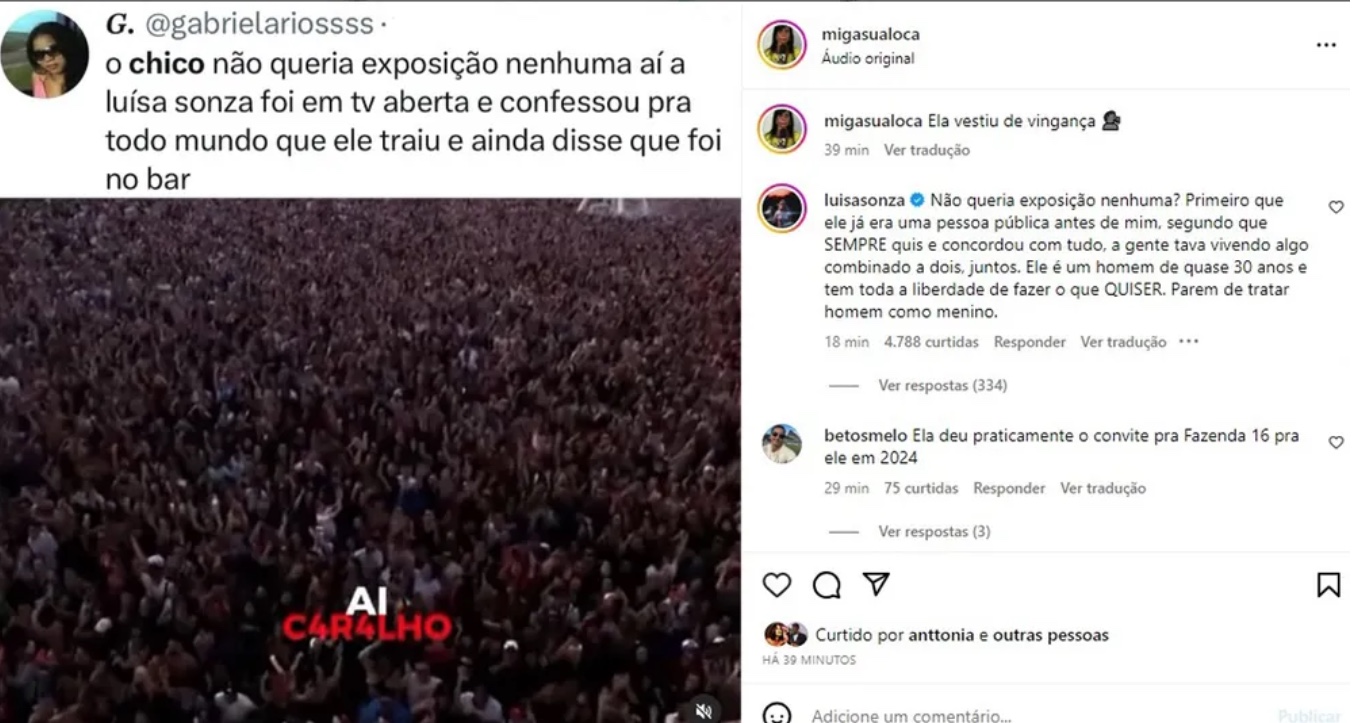View 4.788 curtidas on luisasonza's comment
Screen dimensions: 1370x723
tap(931, 342)
